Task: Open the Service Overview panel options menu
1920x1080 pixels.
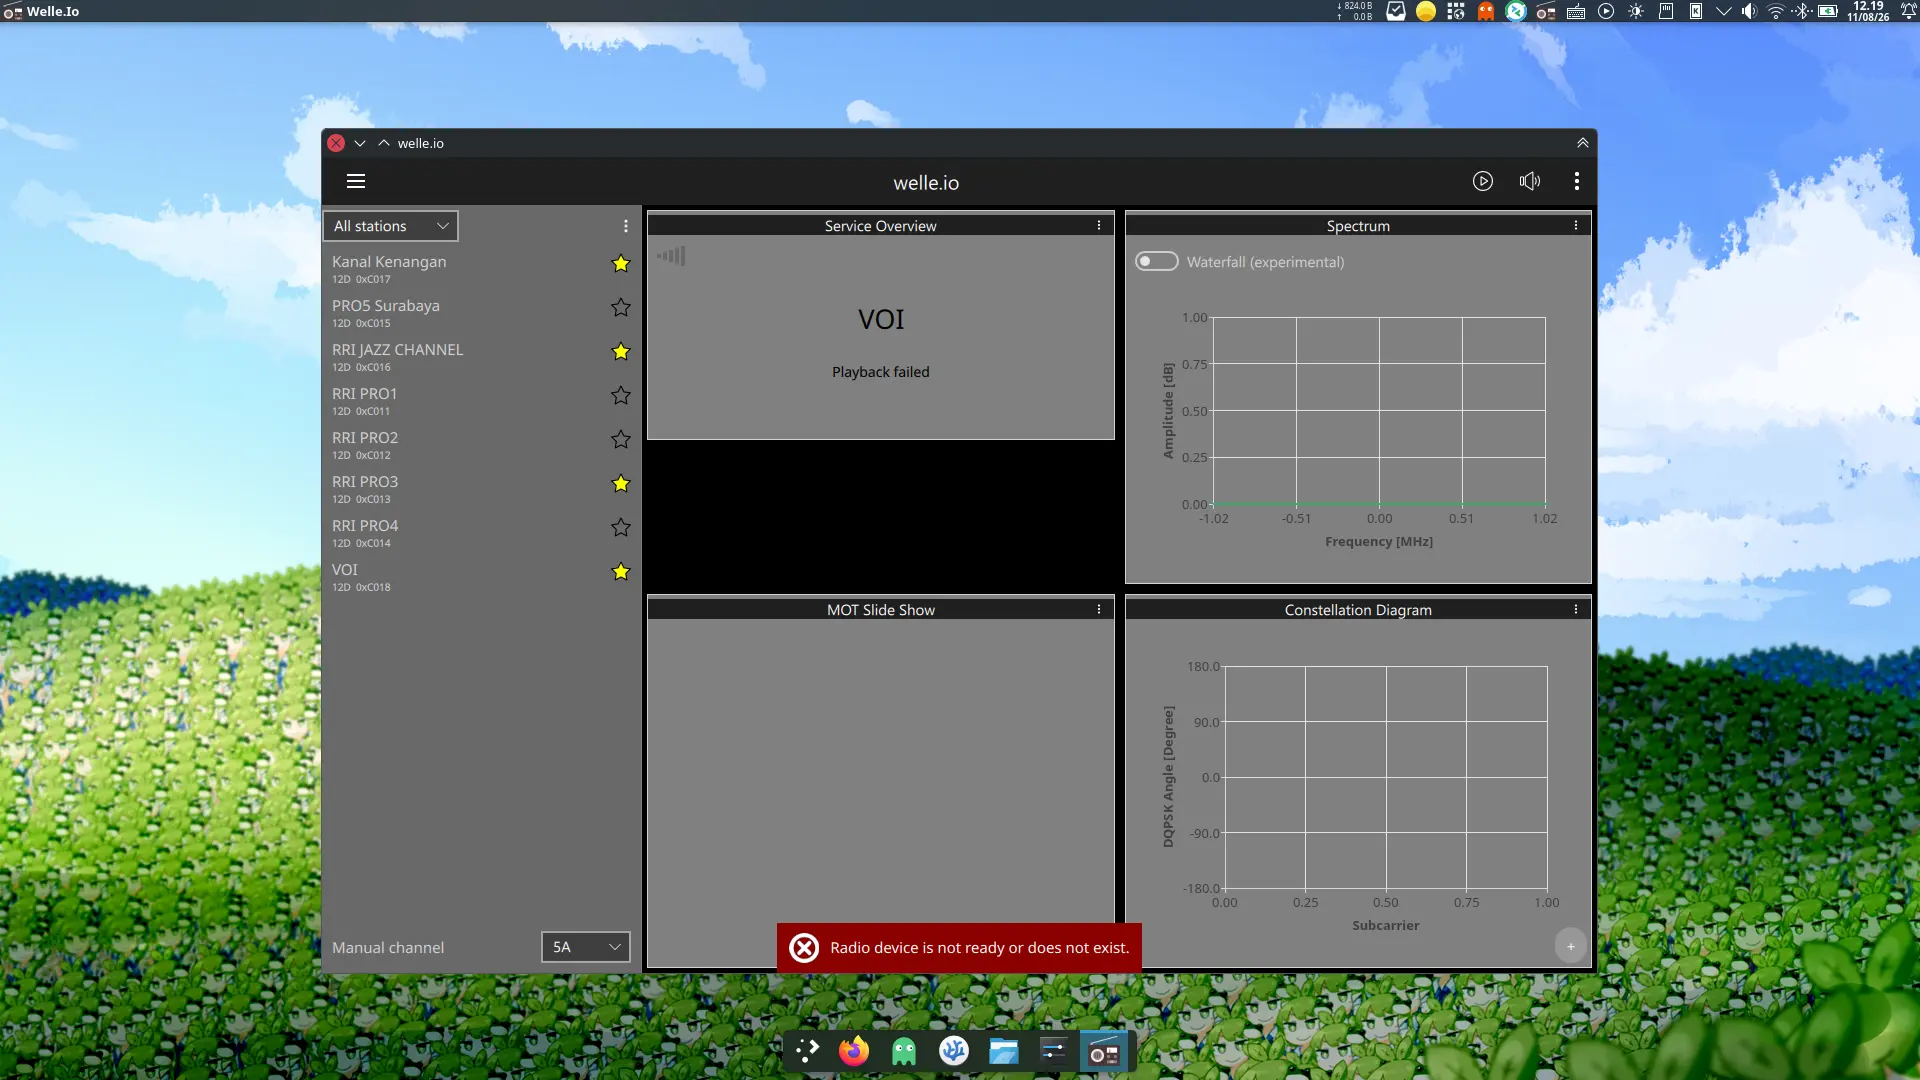Action: tap(1099, 226)
